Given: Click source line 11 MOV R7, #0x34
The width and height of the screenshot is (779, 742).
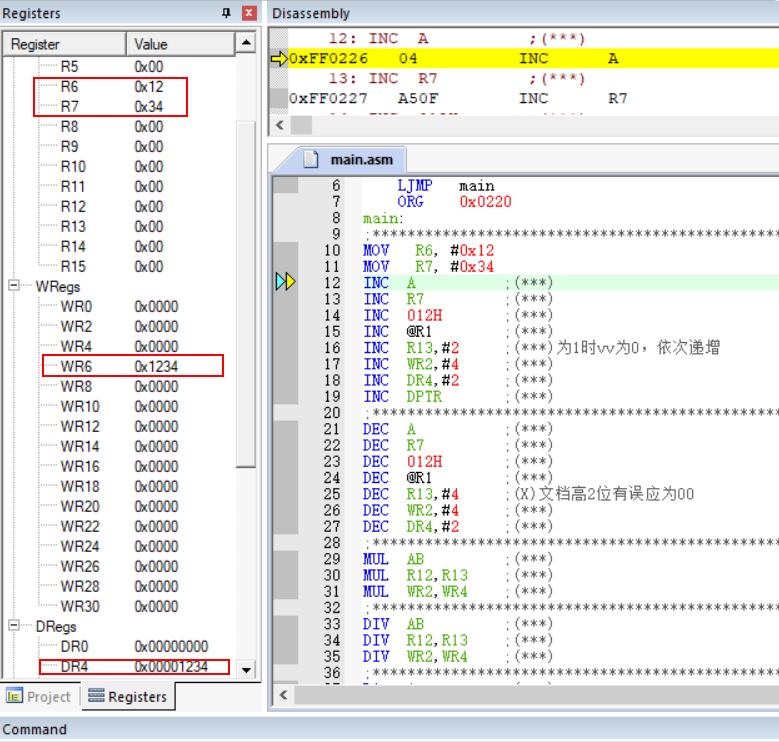Looking at the screenshot, I should click(x=428, y=266).
